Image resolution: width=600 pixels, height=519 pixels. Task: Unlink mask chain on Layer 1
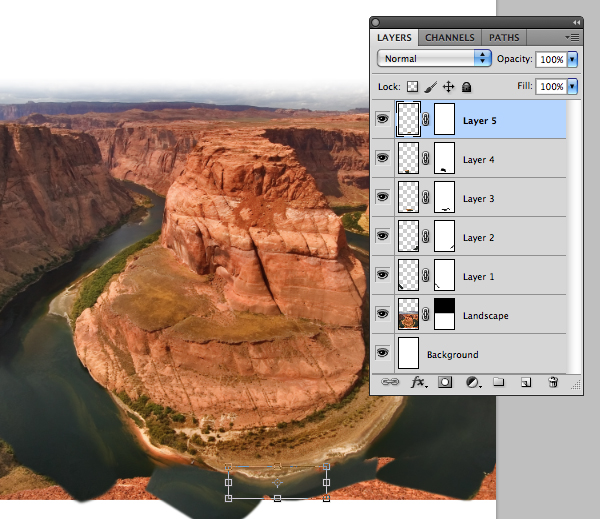tap(426, 276)
